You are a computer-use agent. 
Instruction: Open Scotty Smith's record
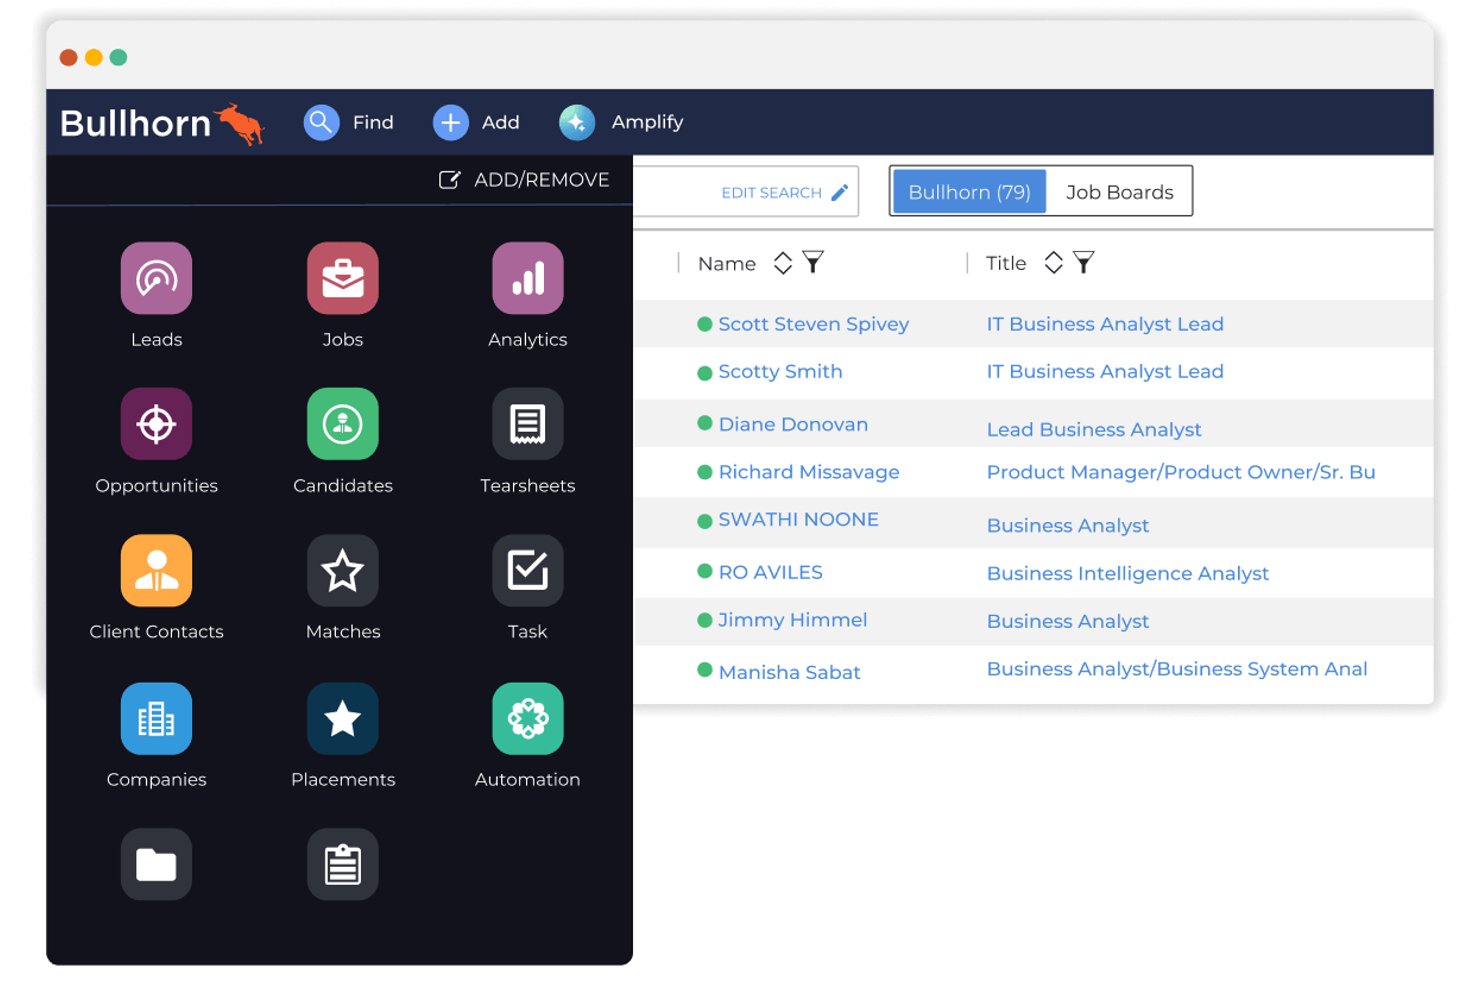pyautogui.click(x=780, y=372)
